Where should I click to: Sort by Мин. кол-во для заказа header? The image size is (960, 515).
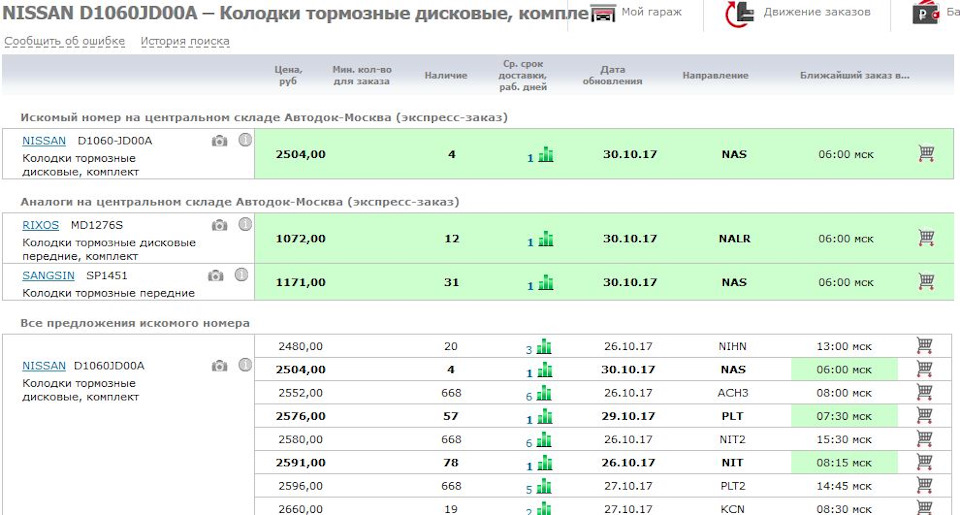362,75
